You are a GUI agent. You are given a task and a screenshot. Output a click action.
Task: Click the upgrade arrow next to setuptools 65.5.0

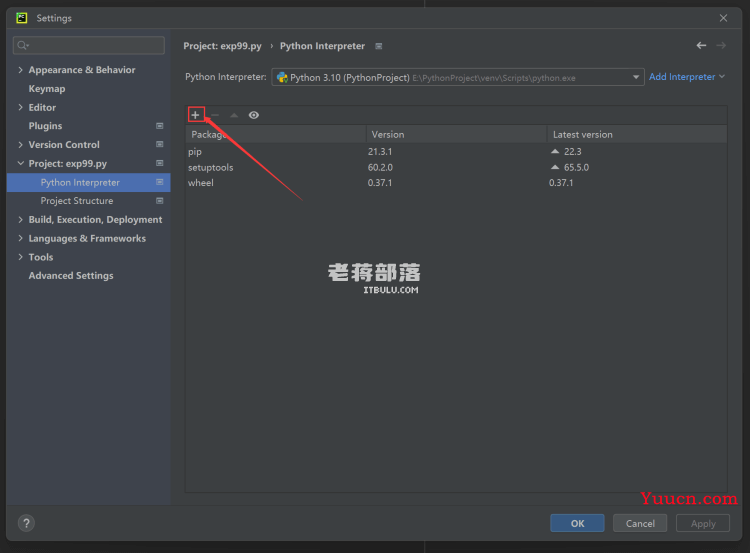pos(555,167)
